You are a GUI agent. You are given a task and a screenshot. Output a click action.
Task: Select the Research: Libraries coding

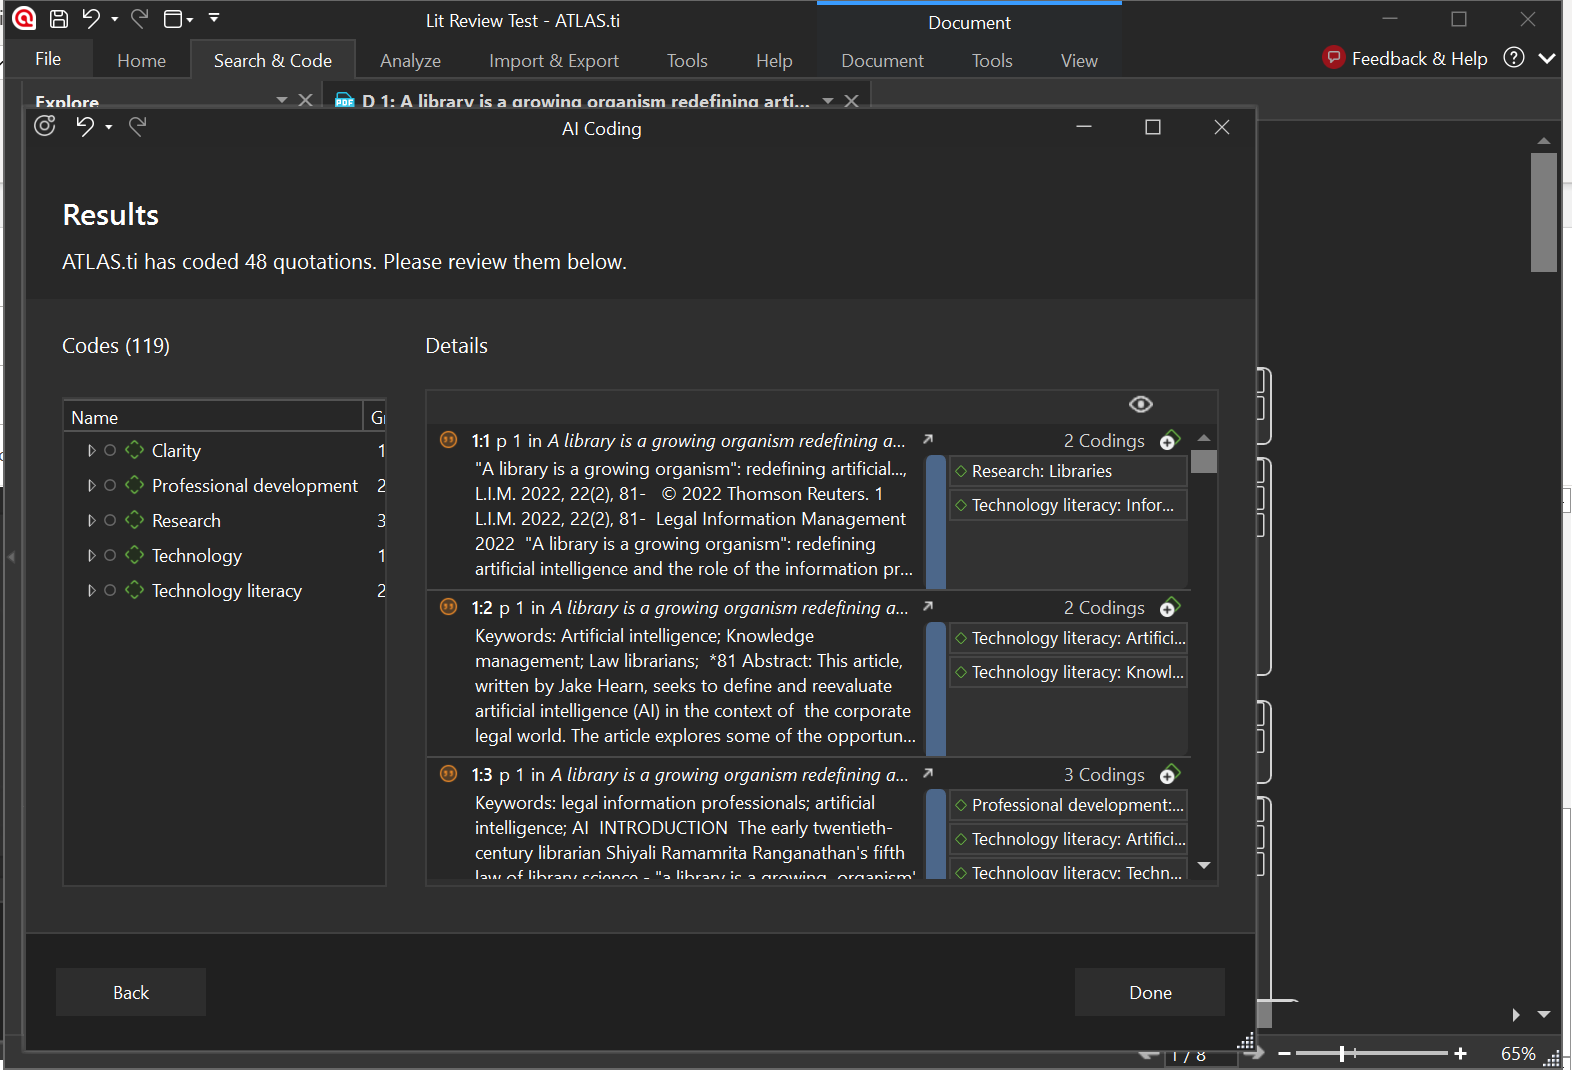1068,471
